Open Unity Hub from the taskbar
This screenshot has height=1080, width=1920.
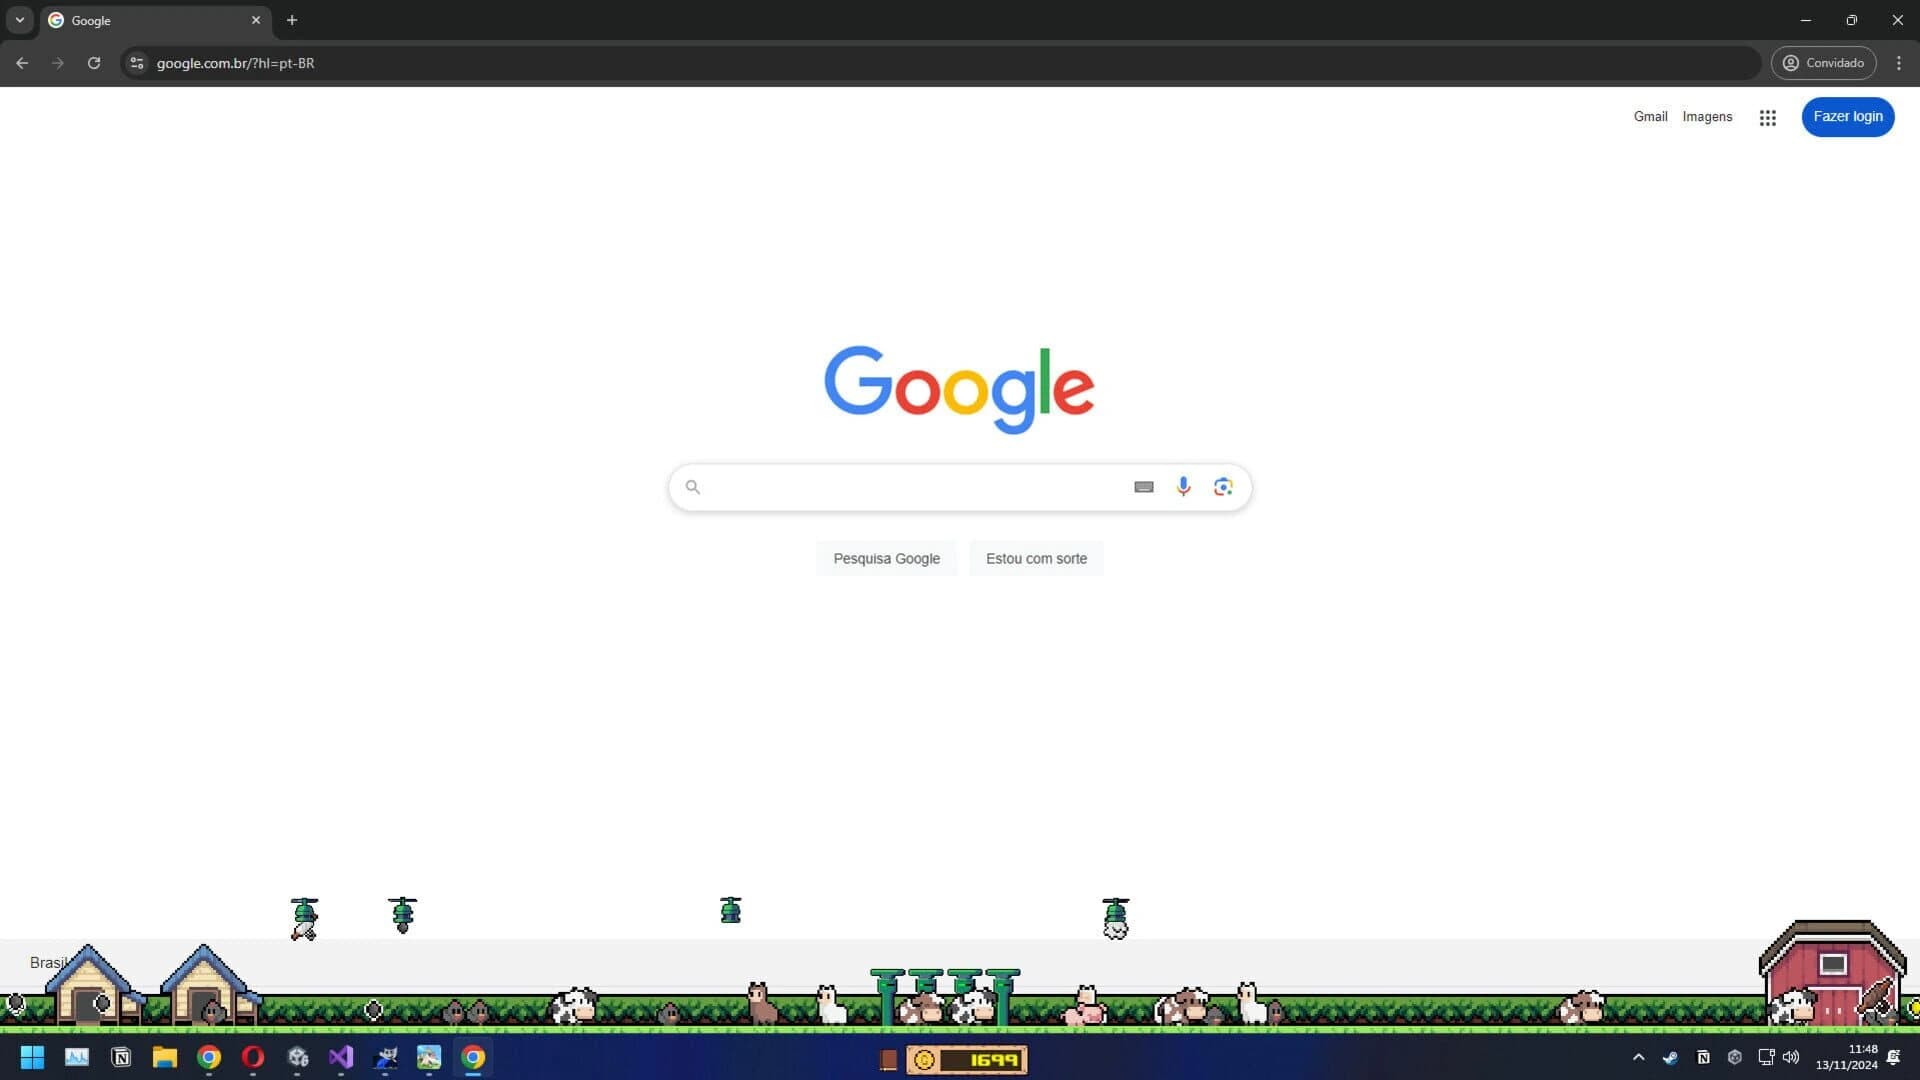pyautogui.click(x=297, y=1057)
